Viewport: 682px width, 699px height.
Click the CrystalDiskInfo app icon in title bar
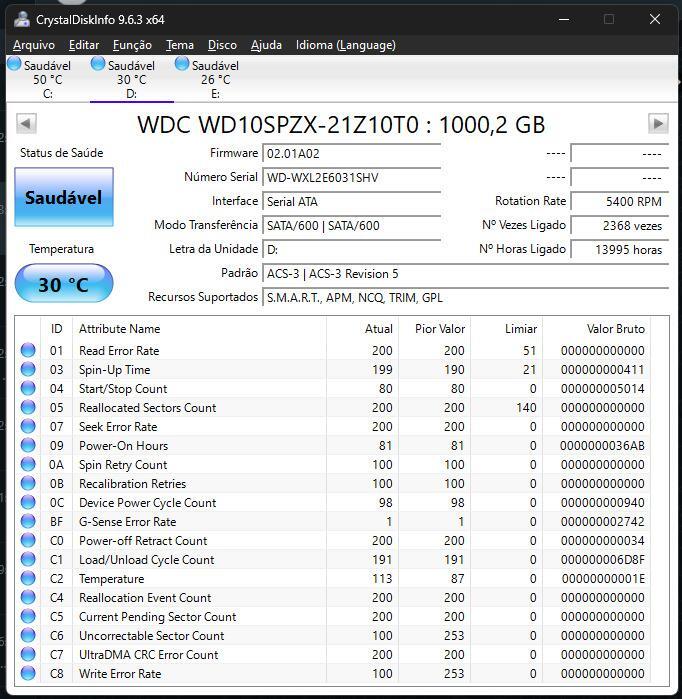[x=21, y=19]
